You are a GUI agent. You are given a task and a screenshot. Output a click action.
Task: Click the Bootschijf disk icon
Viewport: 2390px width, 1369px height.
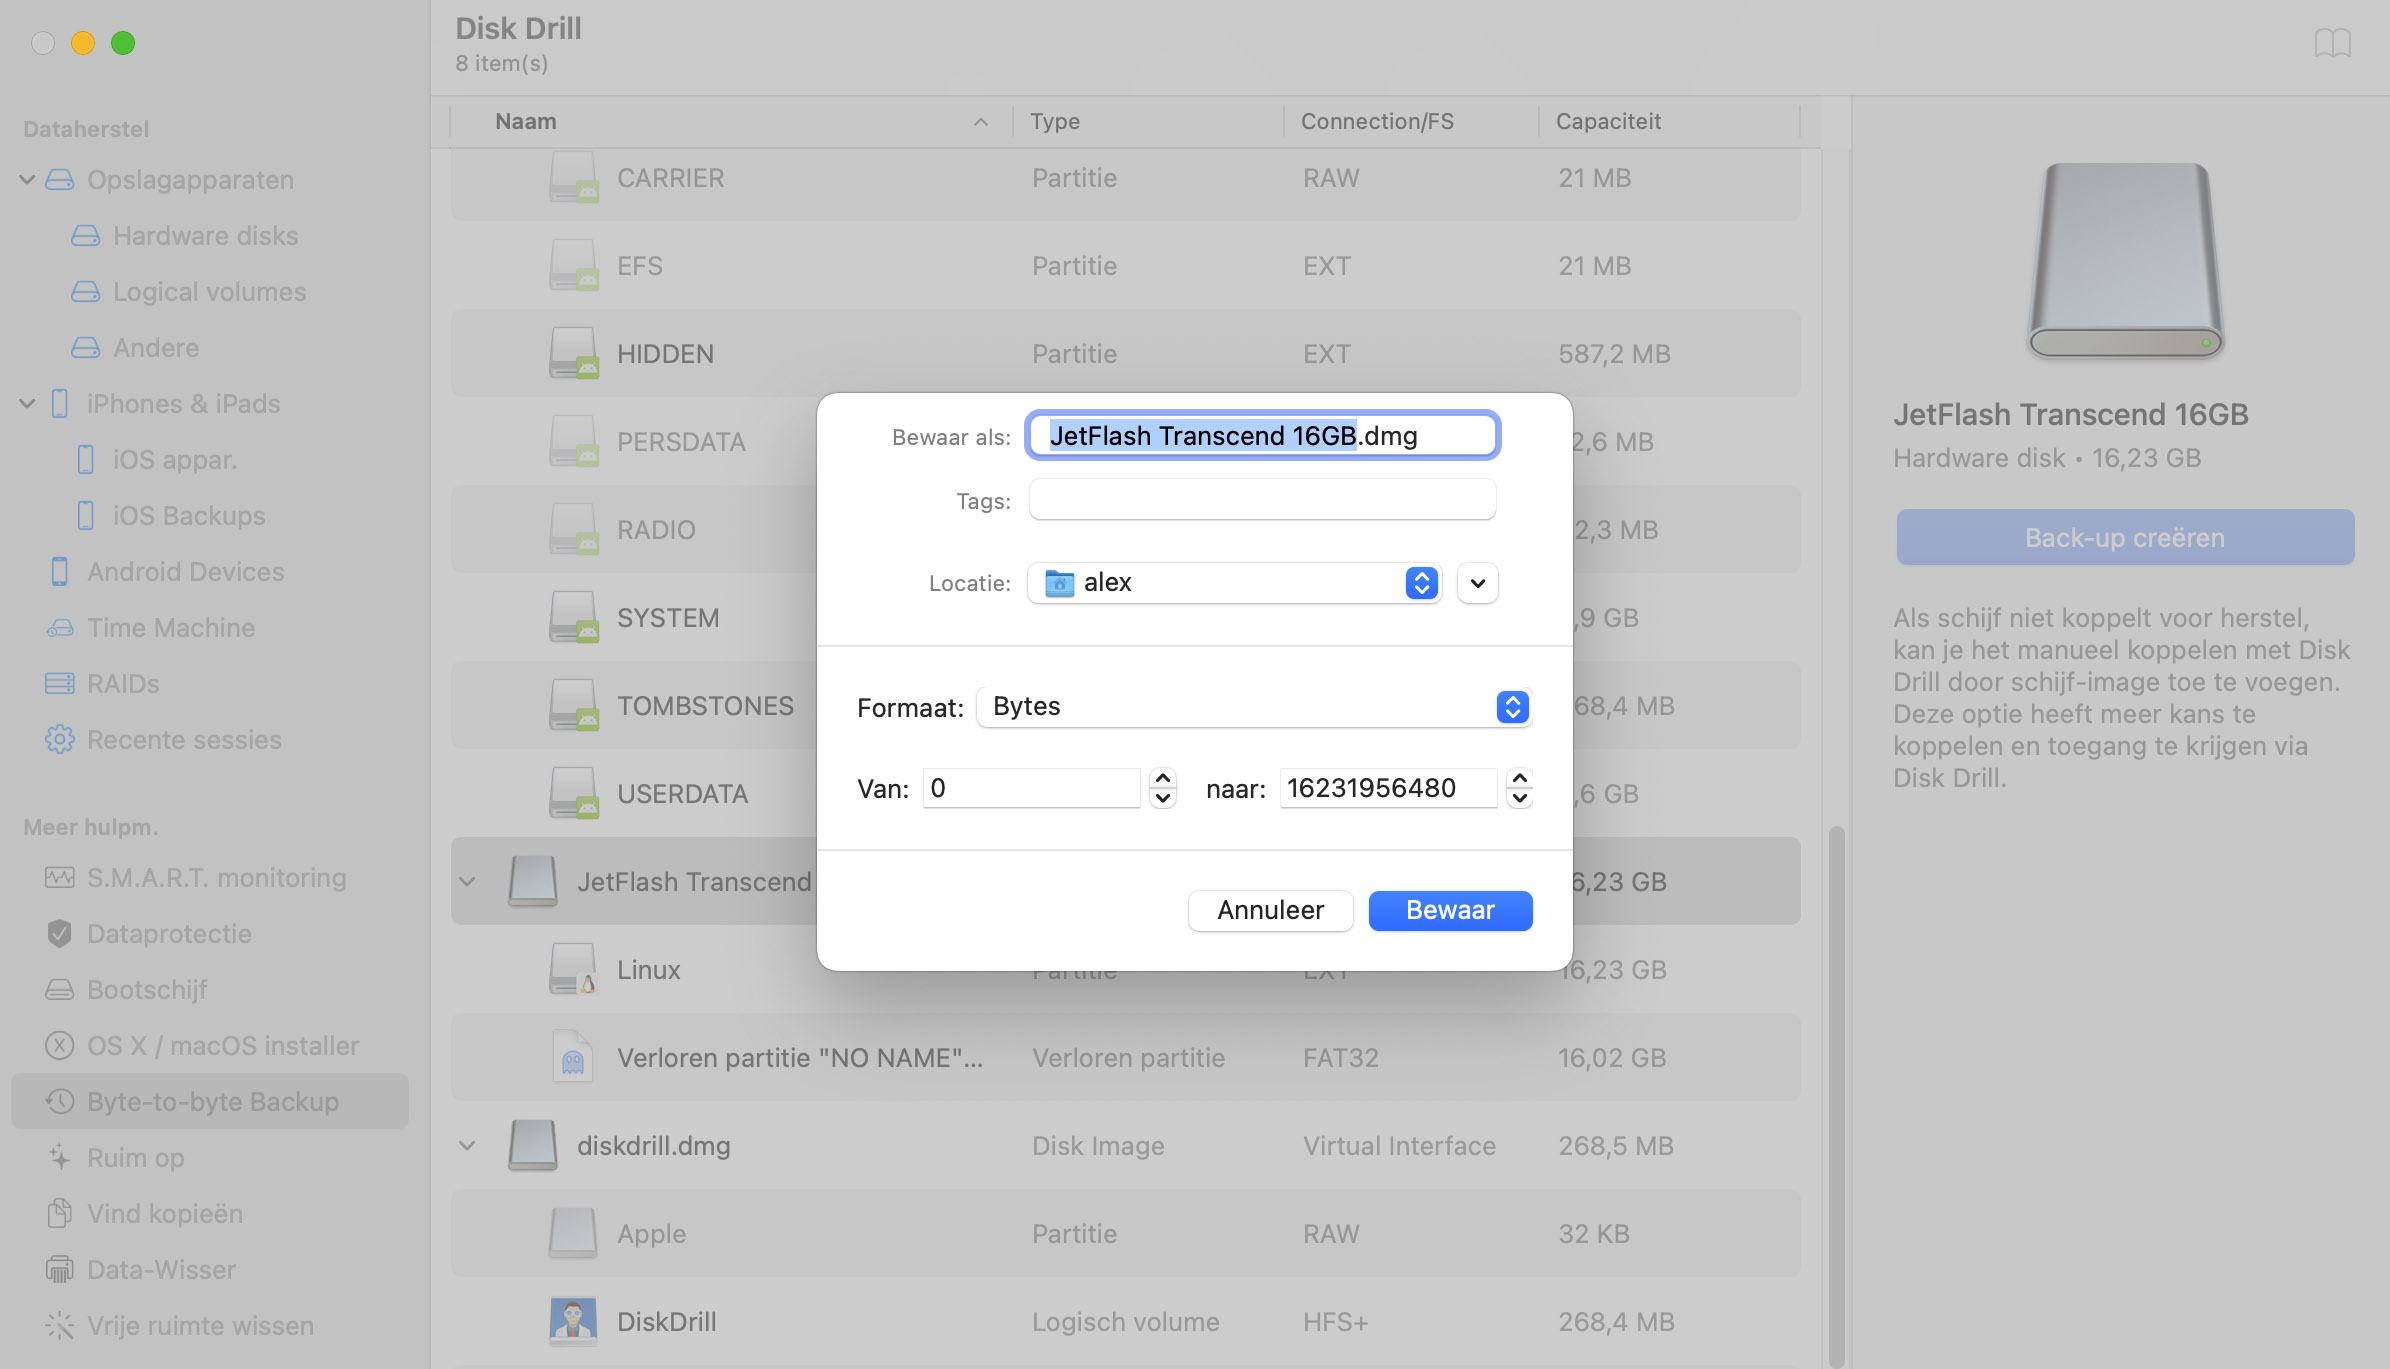pyautogui.click(x=60, y=990)
